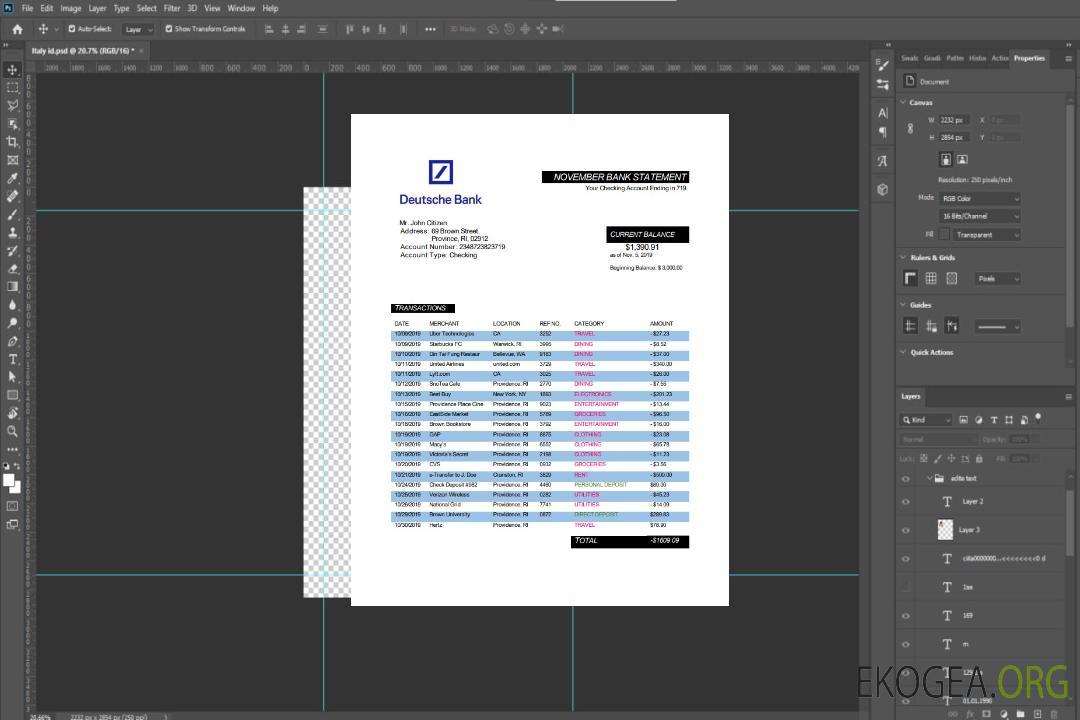This screenshot has width=1080, height=720.
Task: Click the Home icon in options bar
Action: pyautogui.click(x=17, y=29)
